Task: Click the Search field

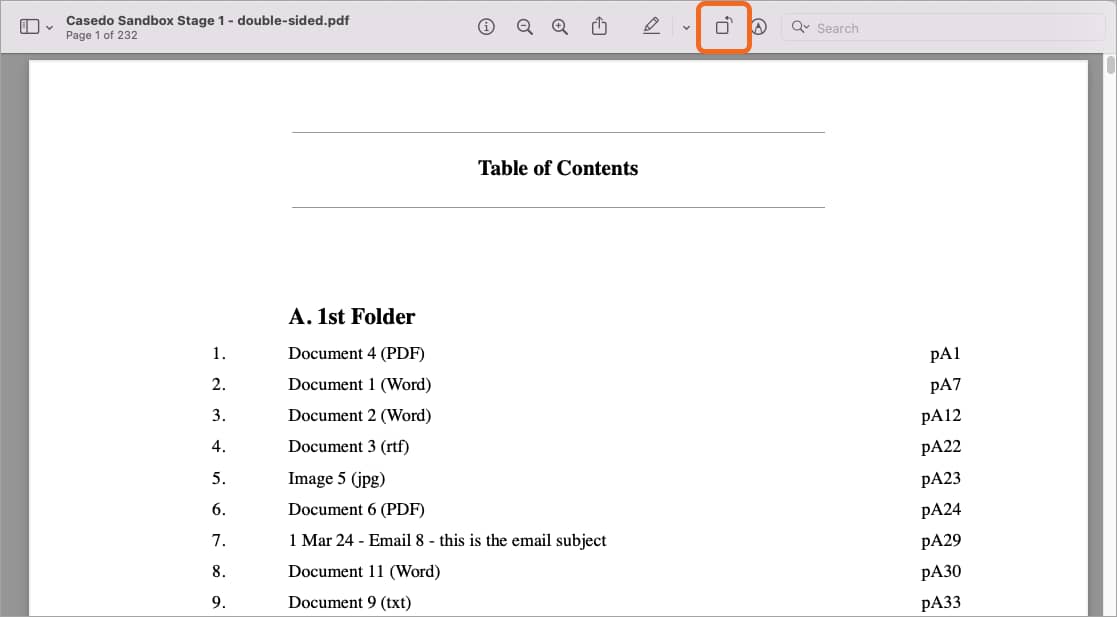Action: 943,28
